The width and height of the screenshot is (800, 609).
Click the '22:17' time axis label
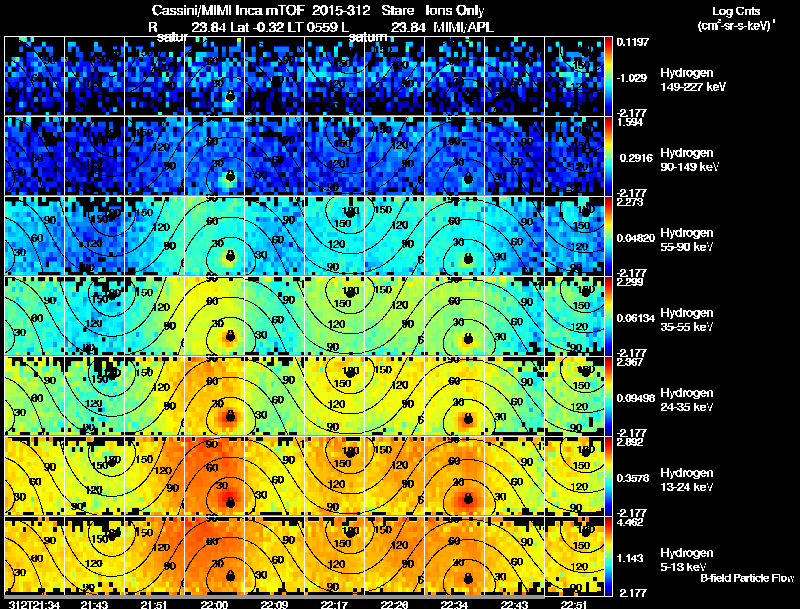tap(334, 605)
